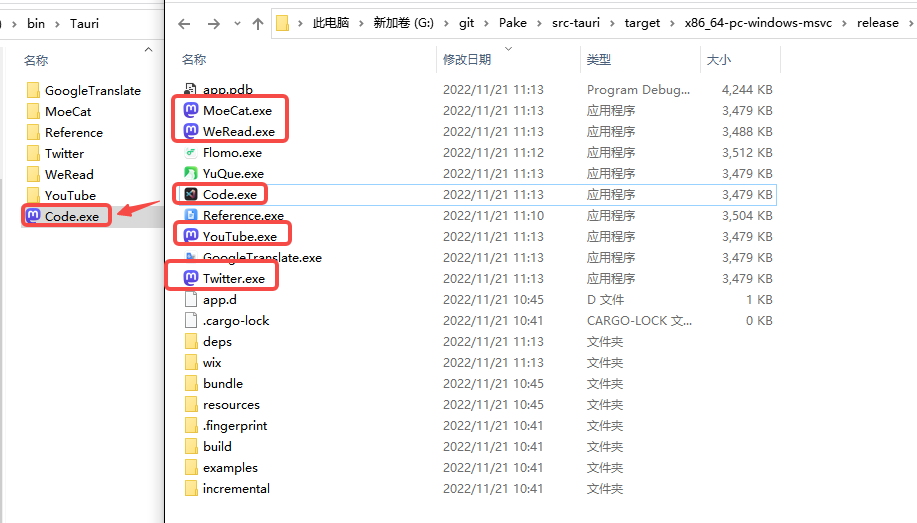Image resolution: width=917 pixels, height=523 pixels.
Task: Select WeRead folder in left window
Action: click(x=60, y=175)
